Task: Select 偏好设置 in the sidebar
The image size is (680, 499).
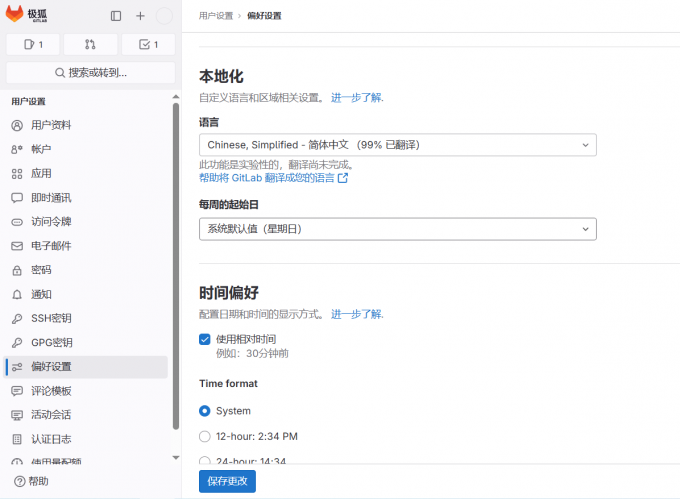Action: [x=85, y=367]
